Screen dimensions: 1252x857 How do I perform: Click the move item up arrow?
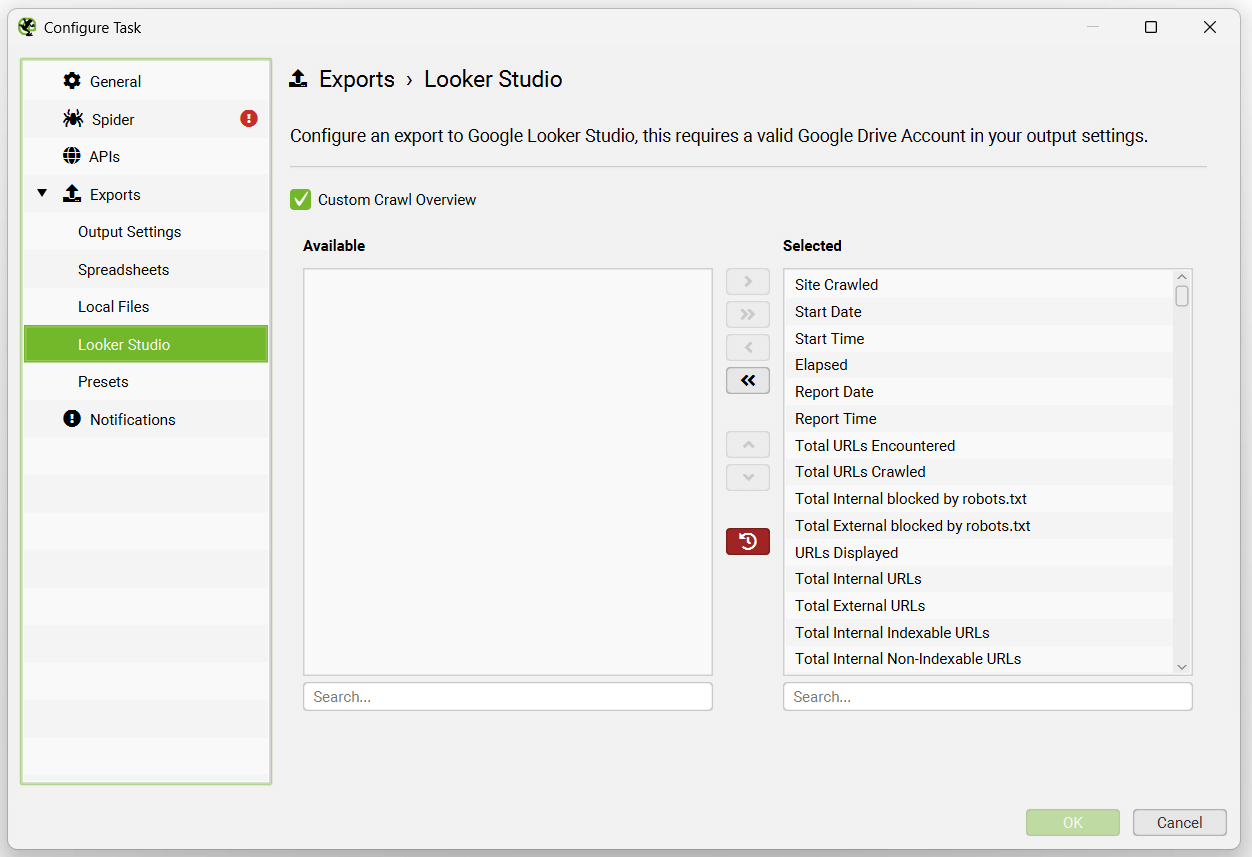747,444
